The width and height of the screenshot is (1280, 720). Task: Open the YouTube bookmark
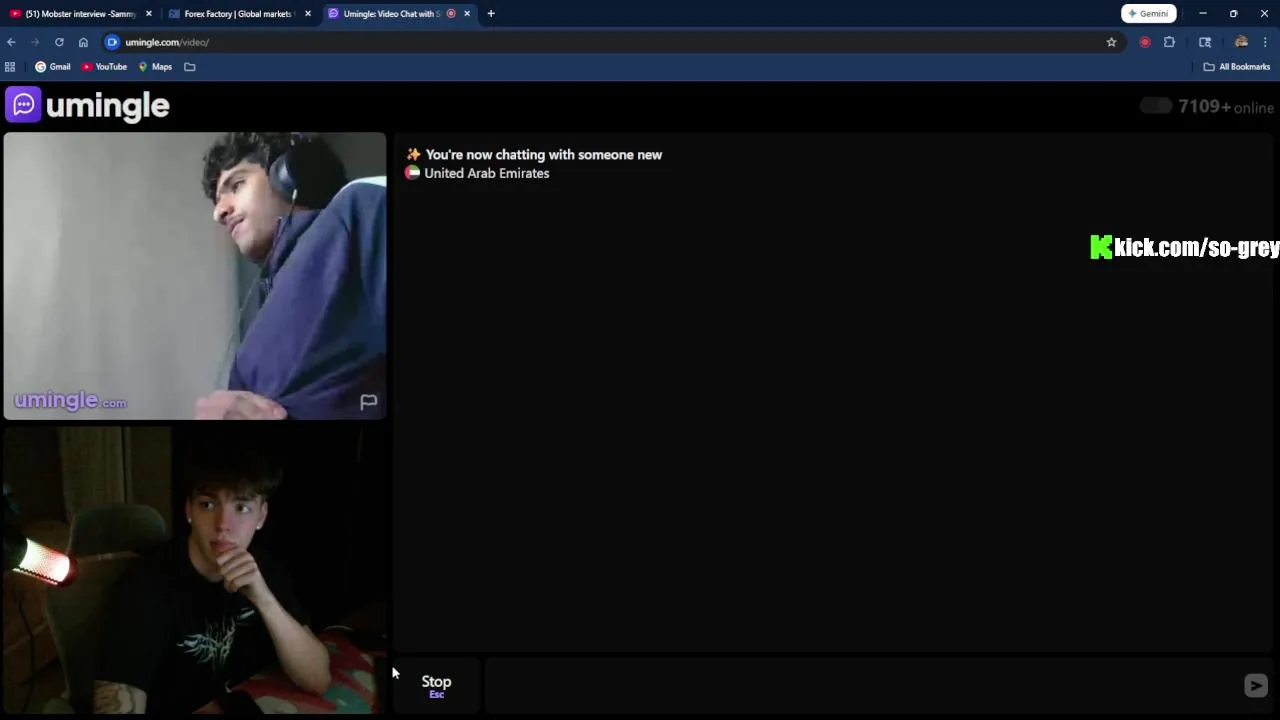104,67
